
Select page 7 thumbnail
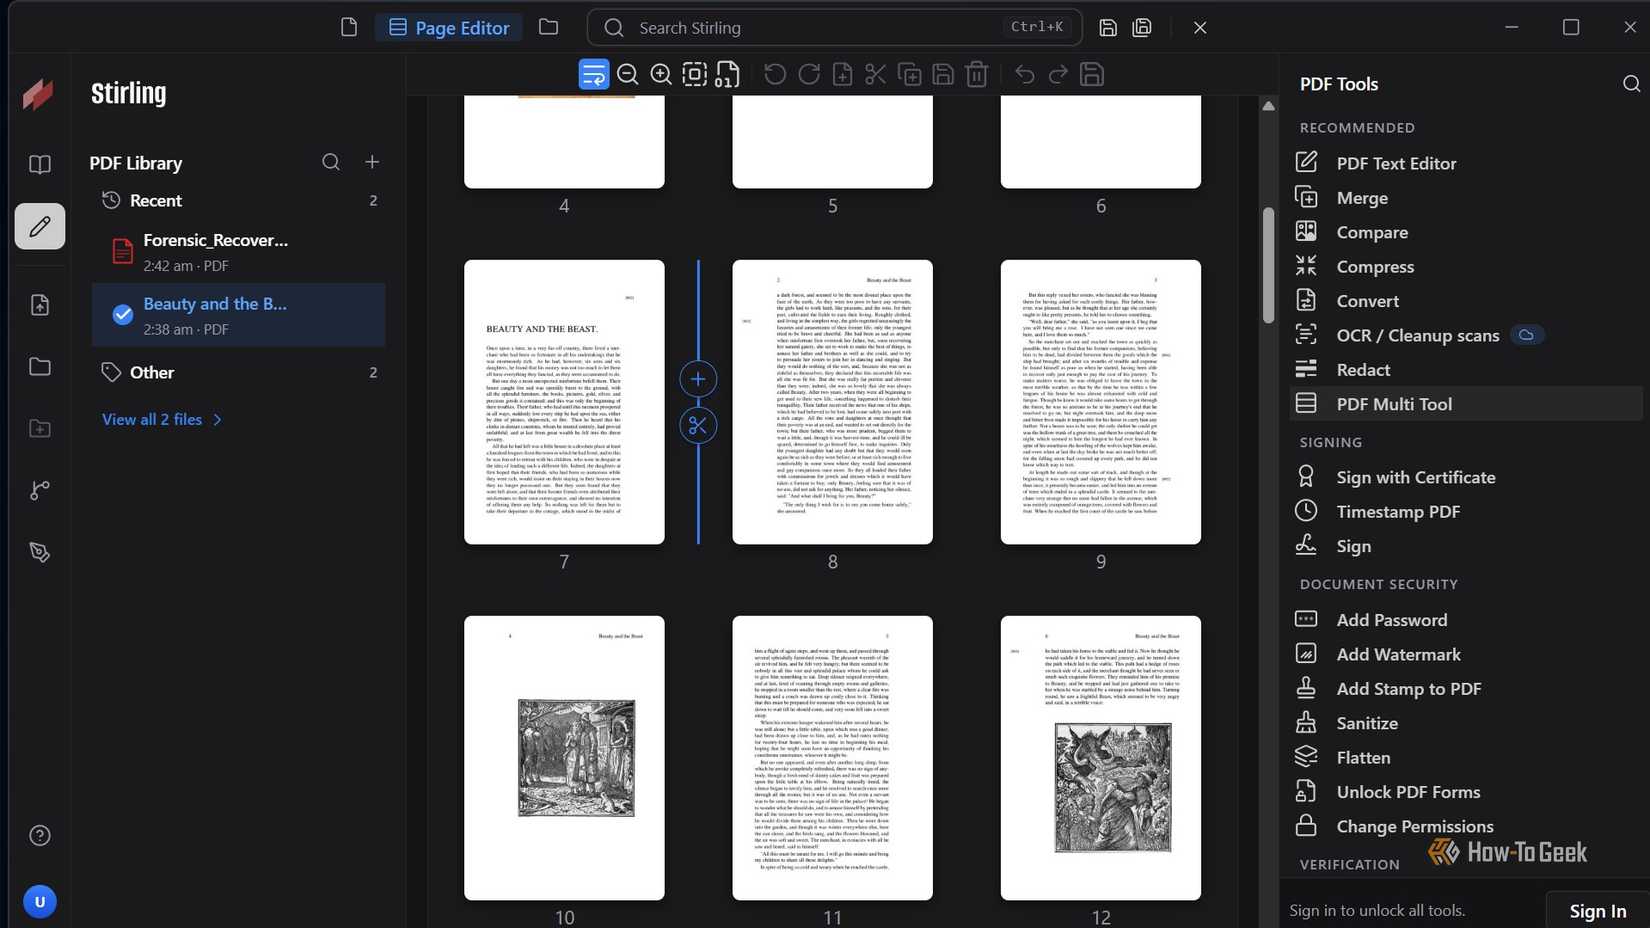tap(564, 402)
